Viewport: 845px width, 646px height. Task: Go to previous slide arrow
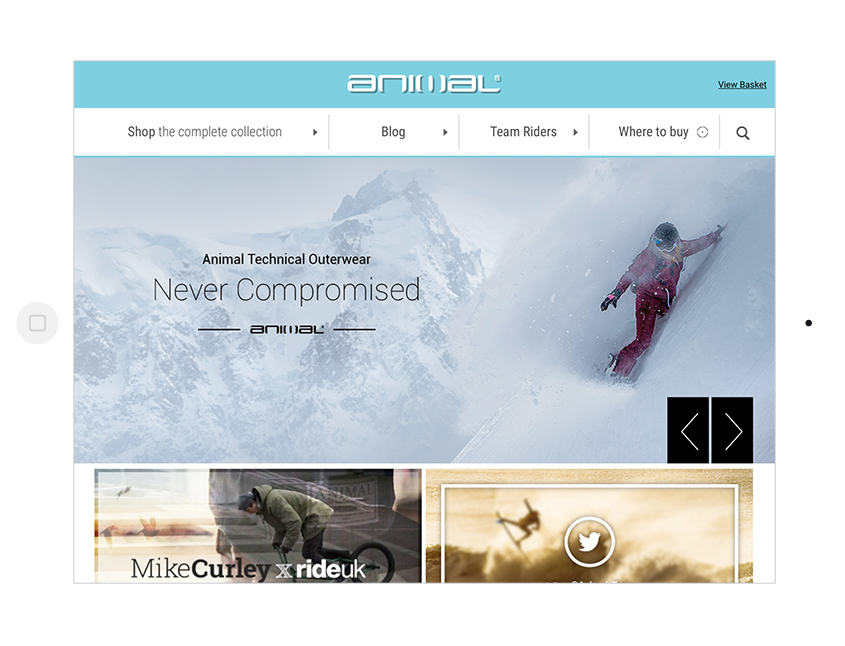(x=688, y=430)
